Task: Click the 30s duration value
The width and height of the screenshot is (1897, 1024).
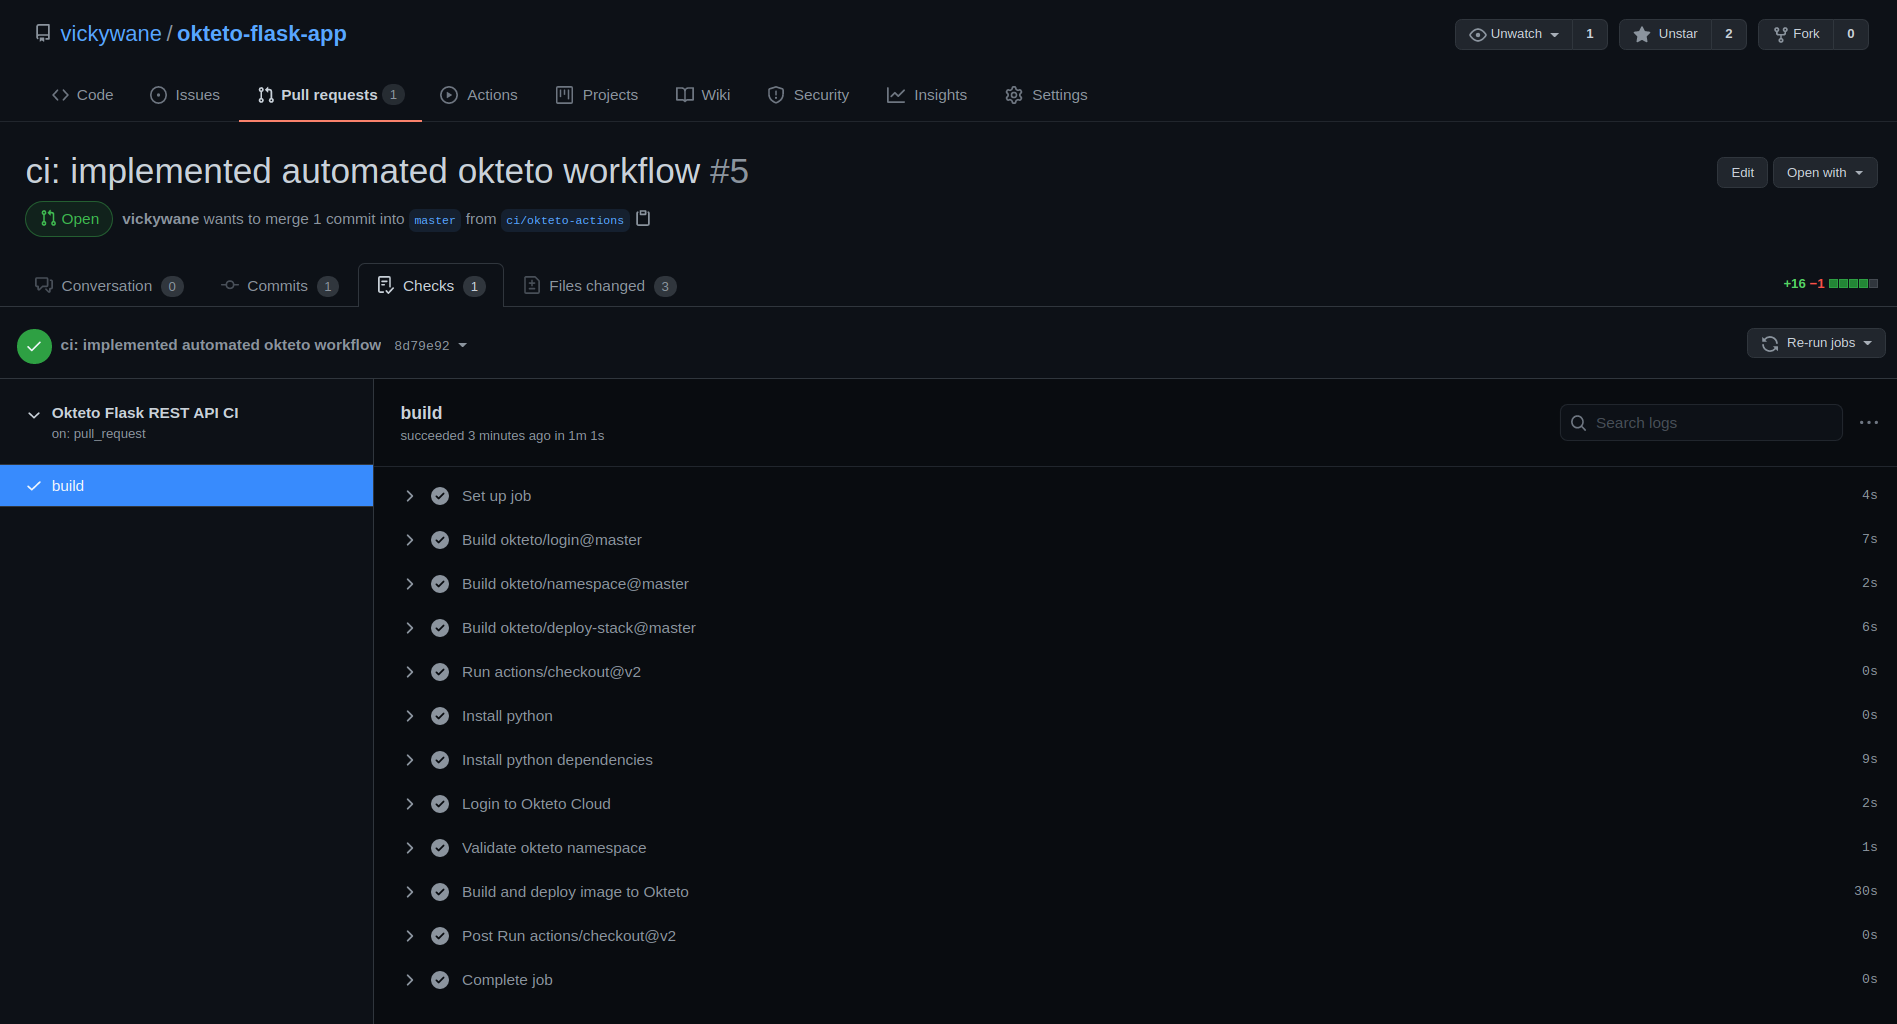Action: (1866, 891)
